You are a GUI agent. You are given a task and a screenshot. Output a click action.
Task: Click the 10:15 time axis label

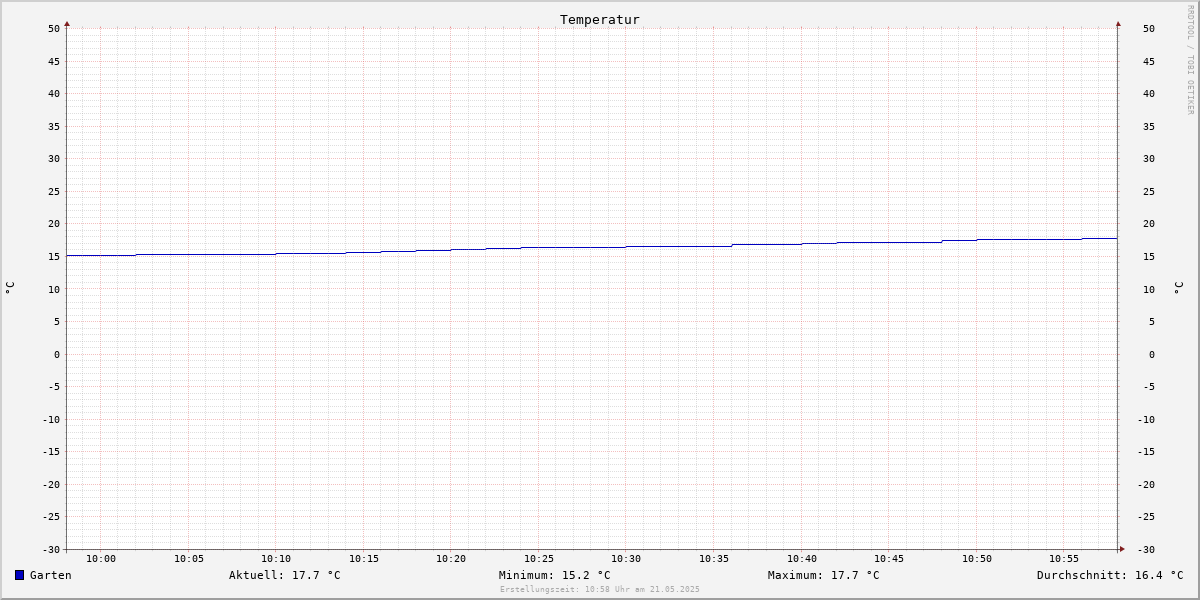(364, 559)
